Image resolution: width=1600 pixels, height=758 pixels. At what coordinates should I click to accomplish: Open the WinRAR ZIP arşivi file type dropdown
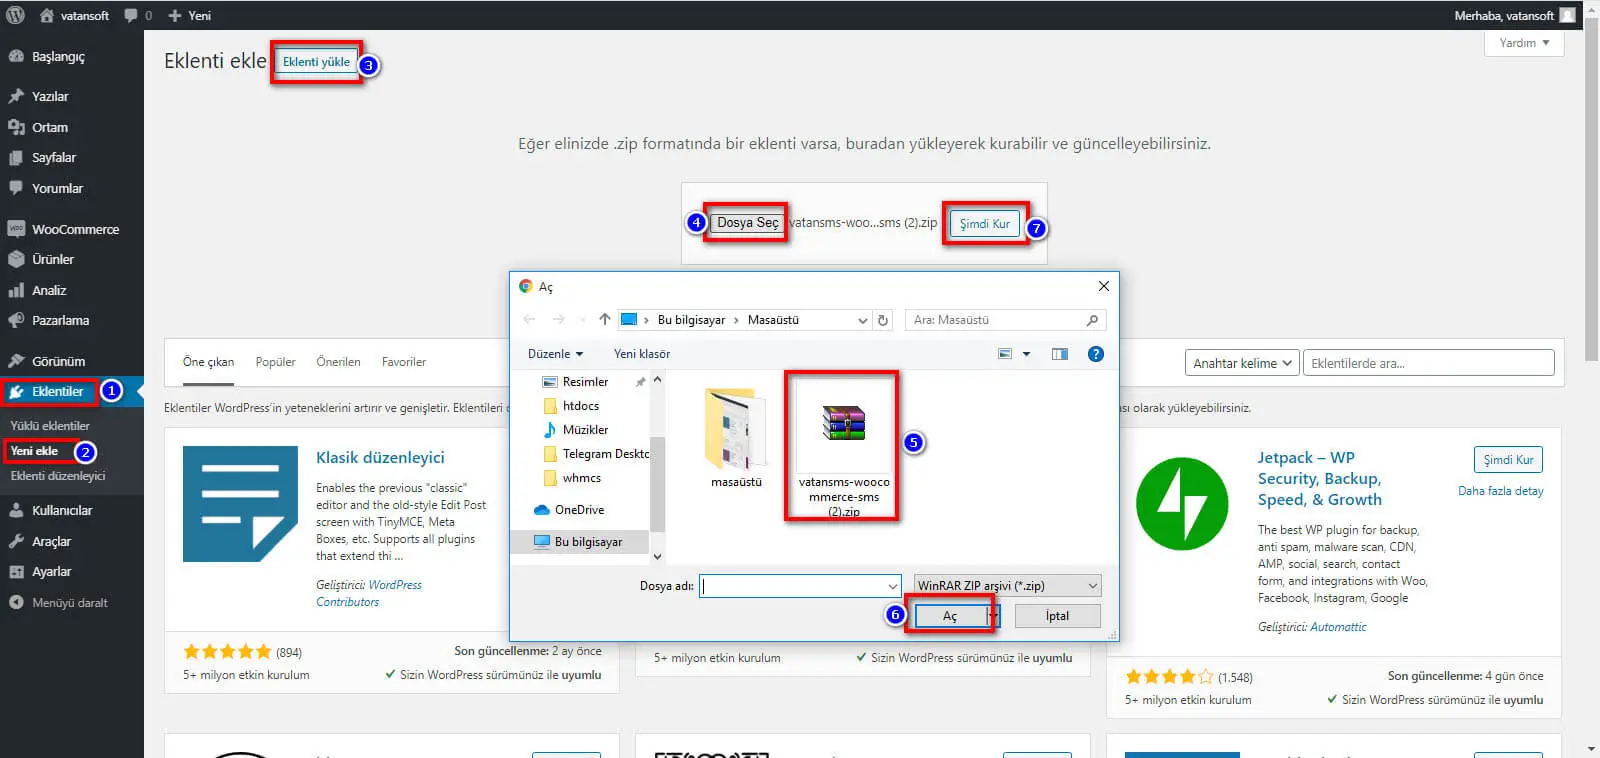1008,585
